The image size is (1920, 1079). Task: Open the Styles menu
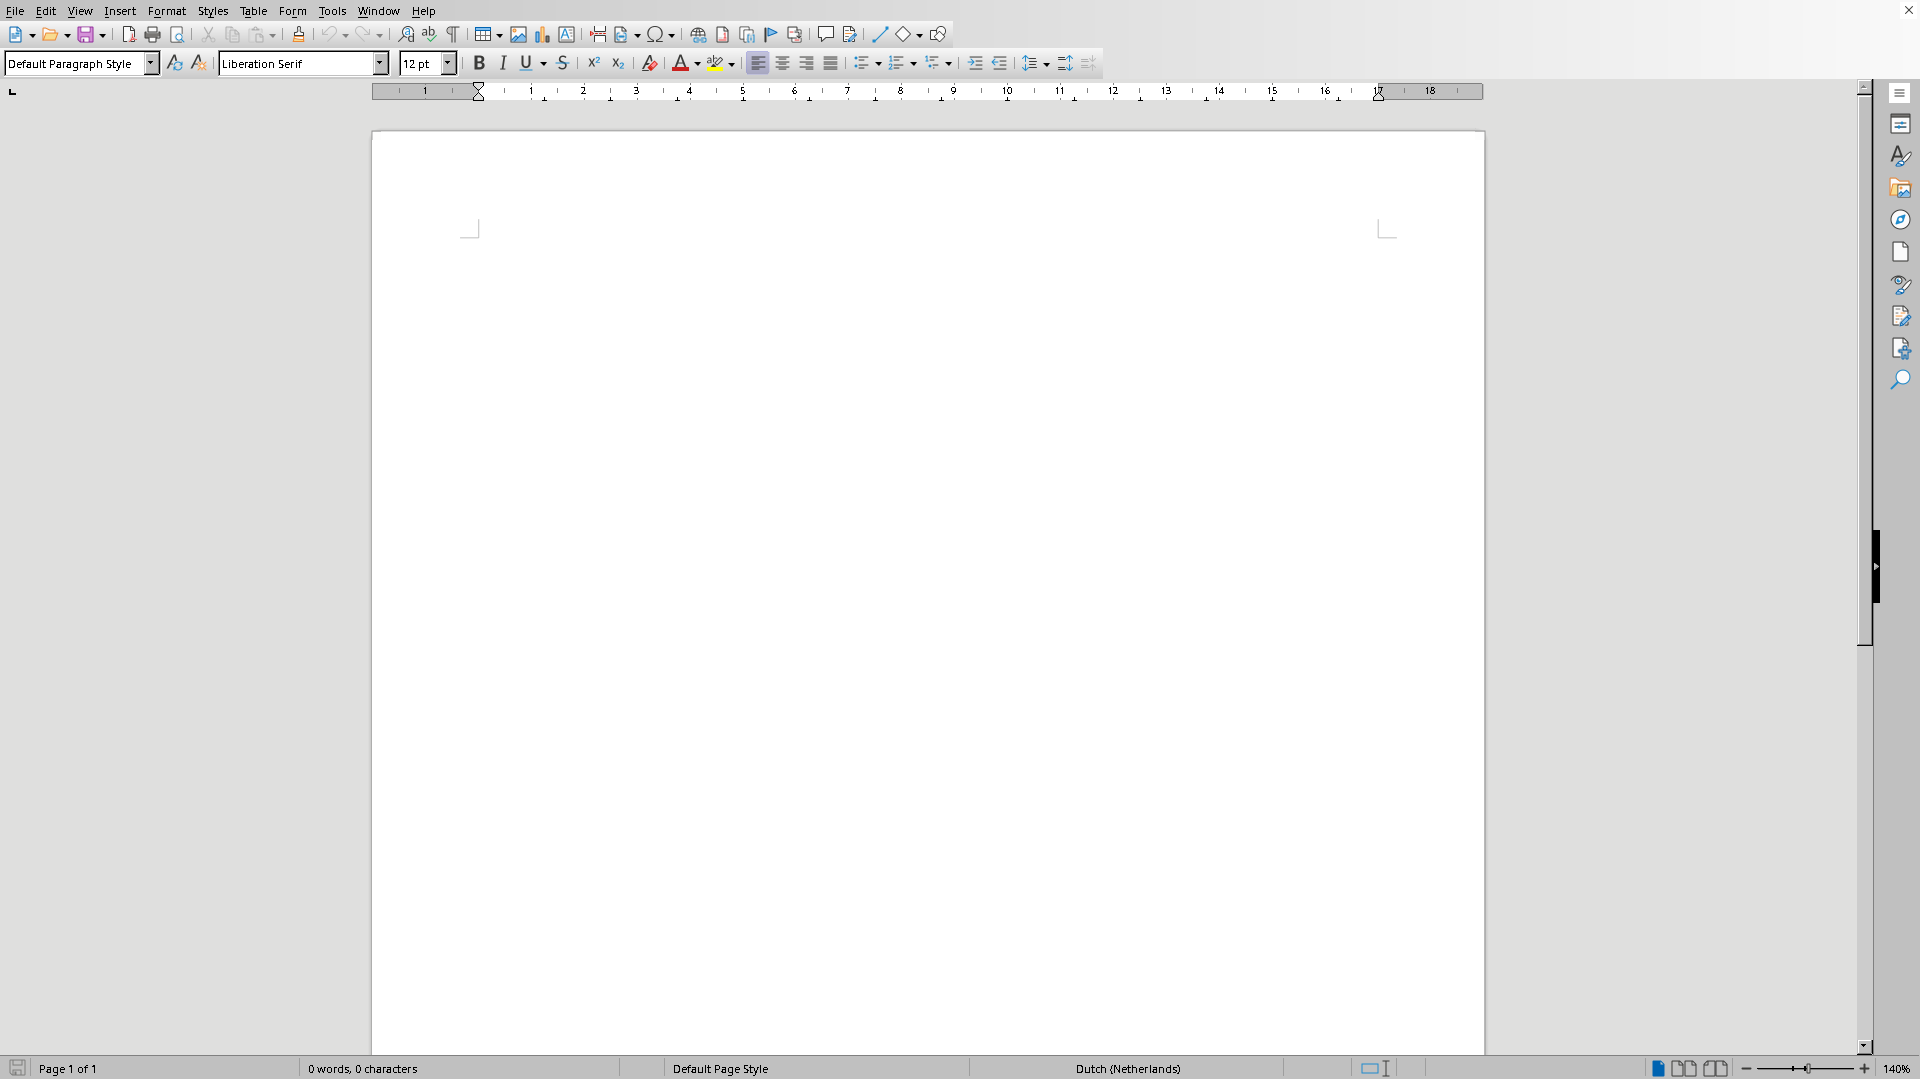click(213, 11)
